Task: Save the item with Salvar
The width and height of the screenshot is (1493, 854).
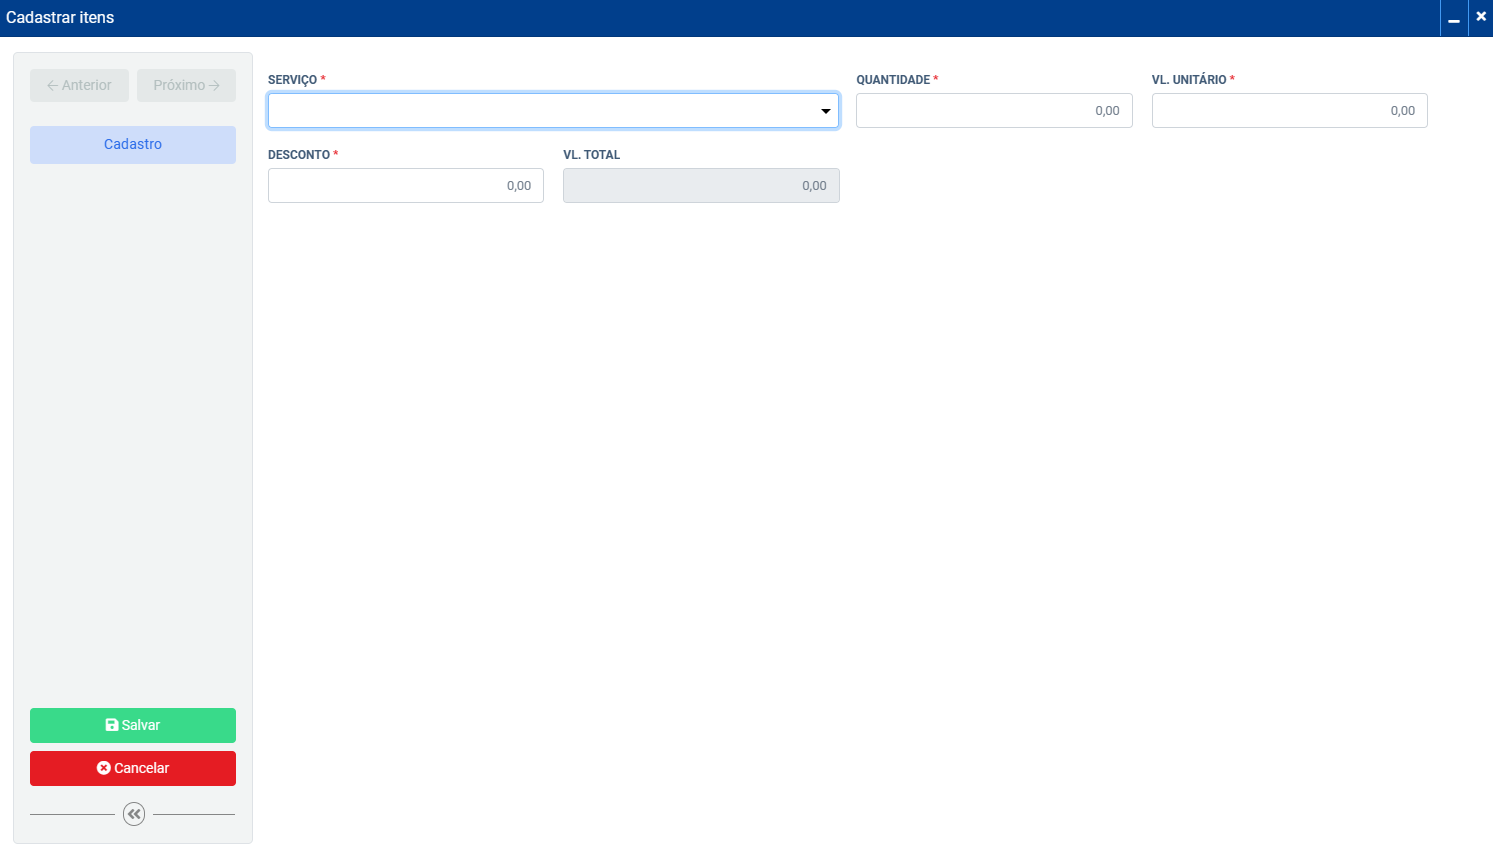Action: (133, 725)
